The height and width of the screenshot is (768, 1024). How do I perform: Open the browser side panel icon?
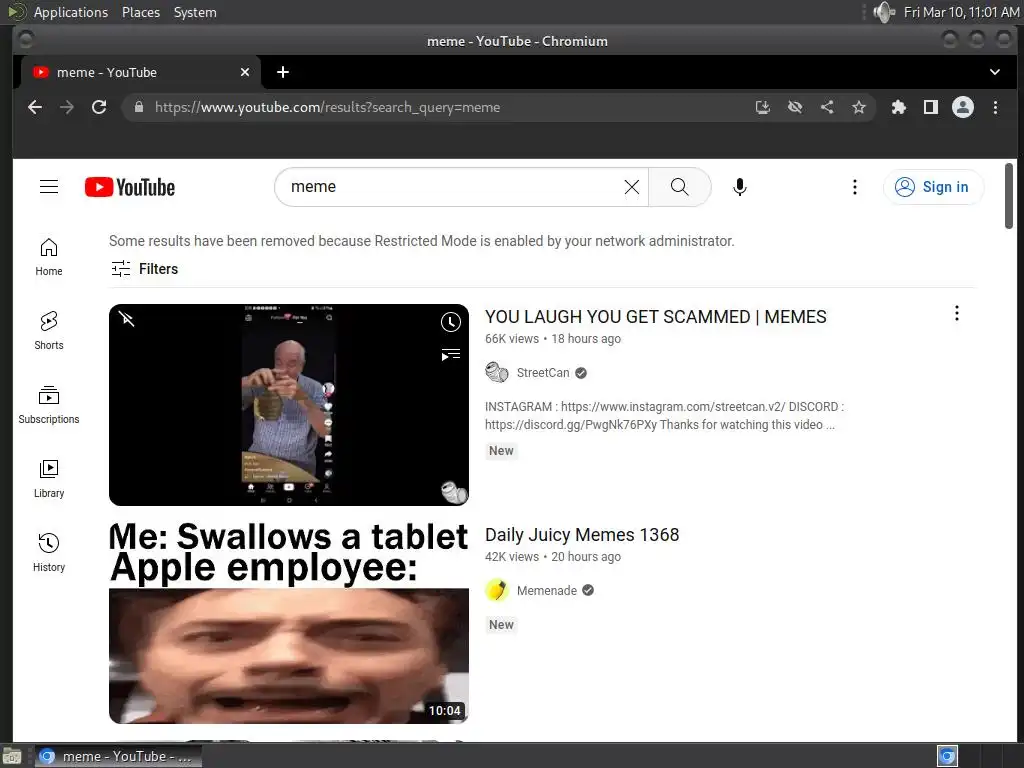pos(931,107)
